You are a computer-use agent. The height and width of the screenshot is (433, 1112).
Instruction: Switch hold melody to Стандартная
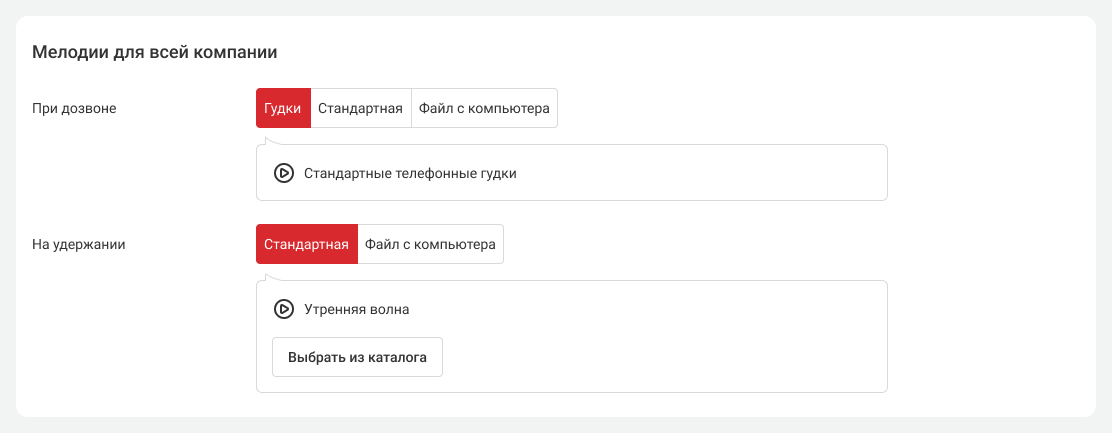(306, 244)
